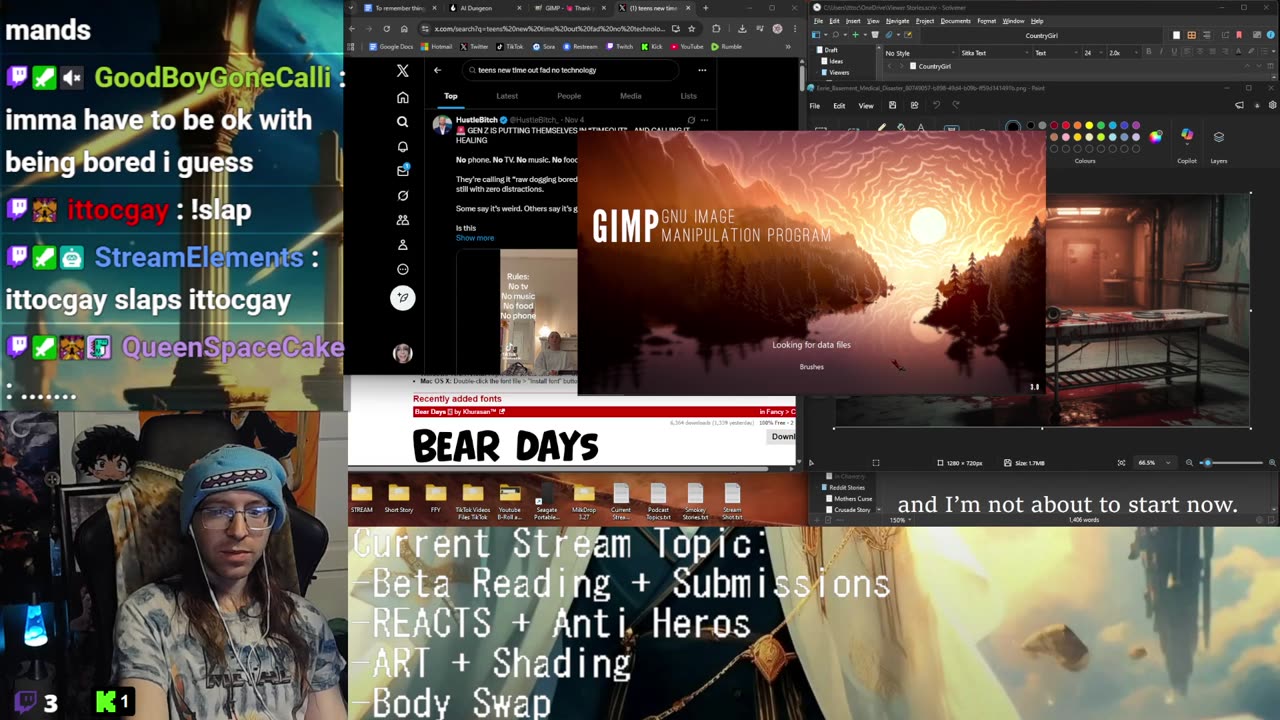Open Scrivener No Style dropdown

(x=920, y=53)
